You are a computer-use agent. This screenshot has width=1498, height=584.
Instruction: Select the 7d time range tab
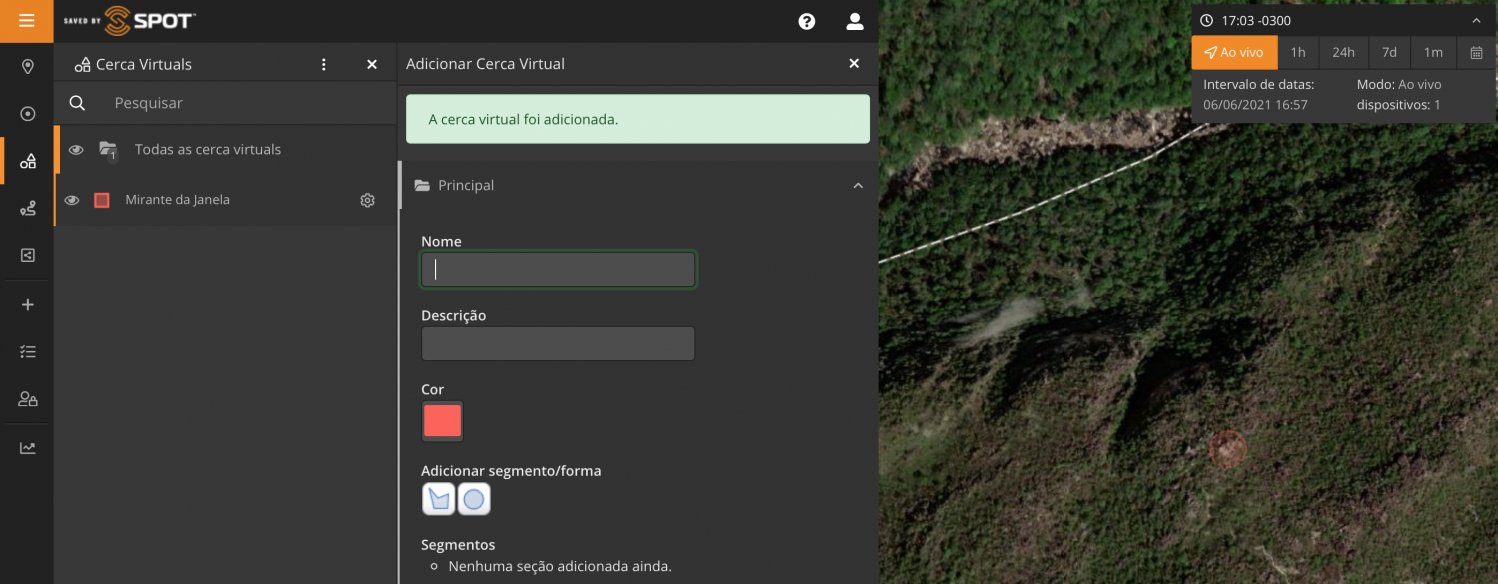1389,52
